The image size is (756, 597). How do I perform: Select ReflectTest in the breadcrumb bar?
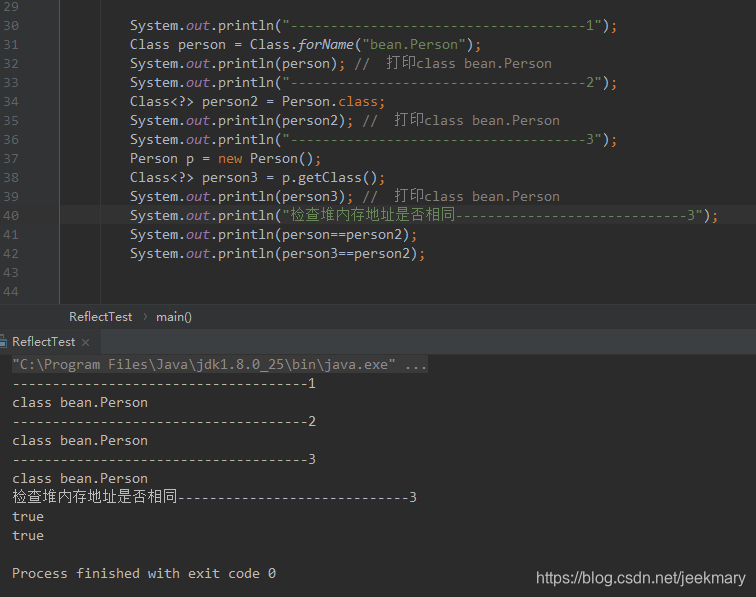tap(100, 317)
